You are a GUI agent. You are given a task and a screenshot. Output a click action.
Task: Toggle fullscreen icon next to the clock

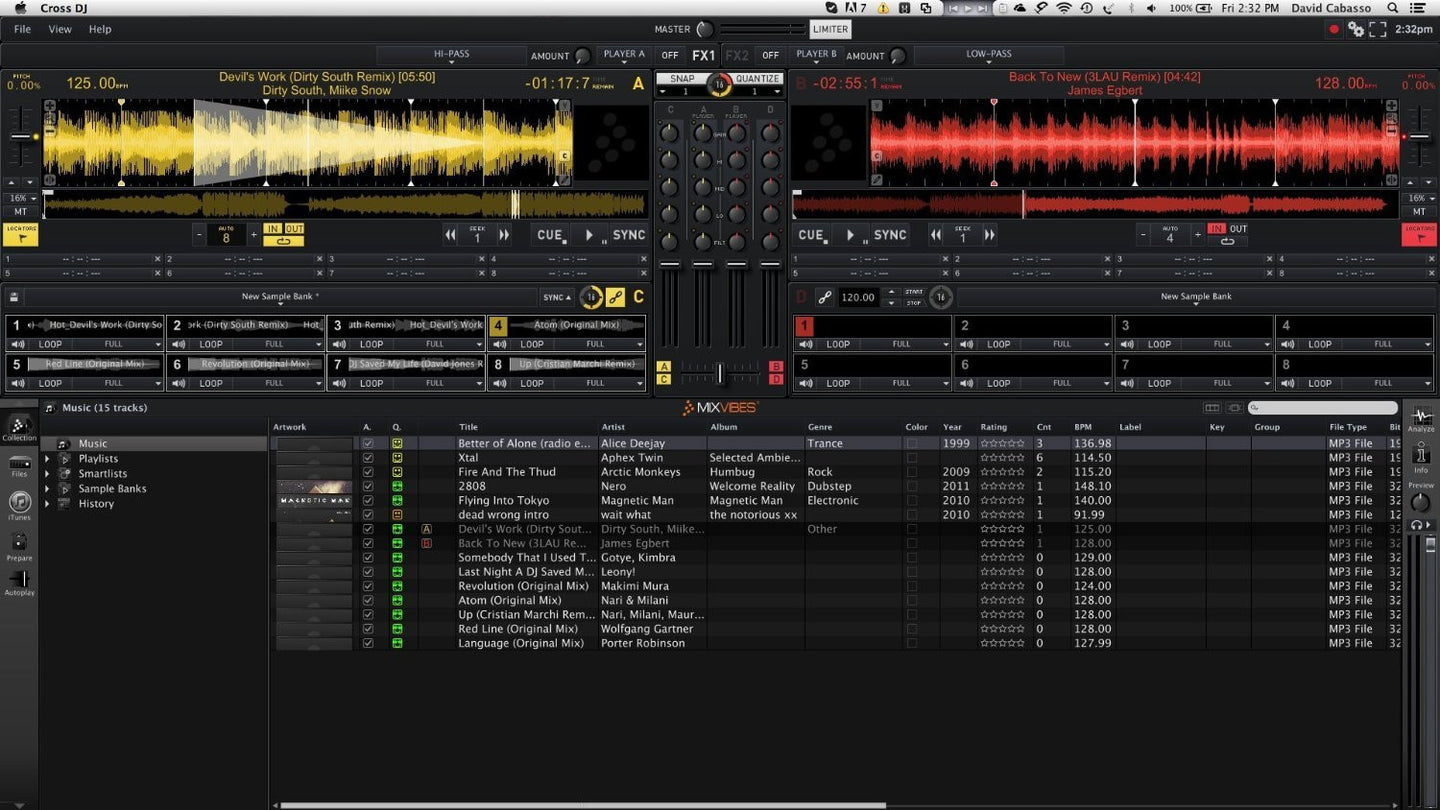[1378, 30]
